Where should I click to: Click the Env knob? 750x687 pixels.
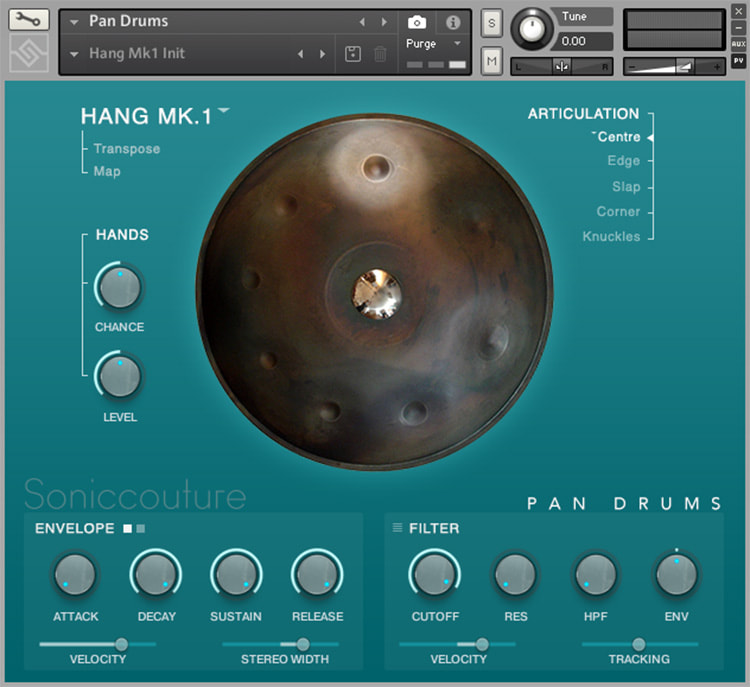[x=676, y=575]
